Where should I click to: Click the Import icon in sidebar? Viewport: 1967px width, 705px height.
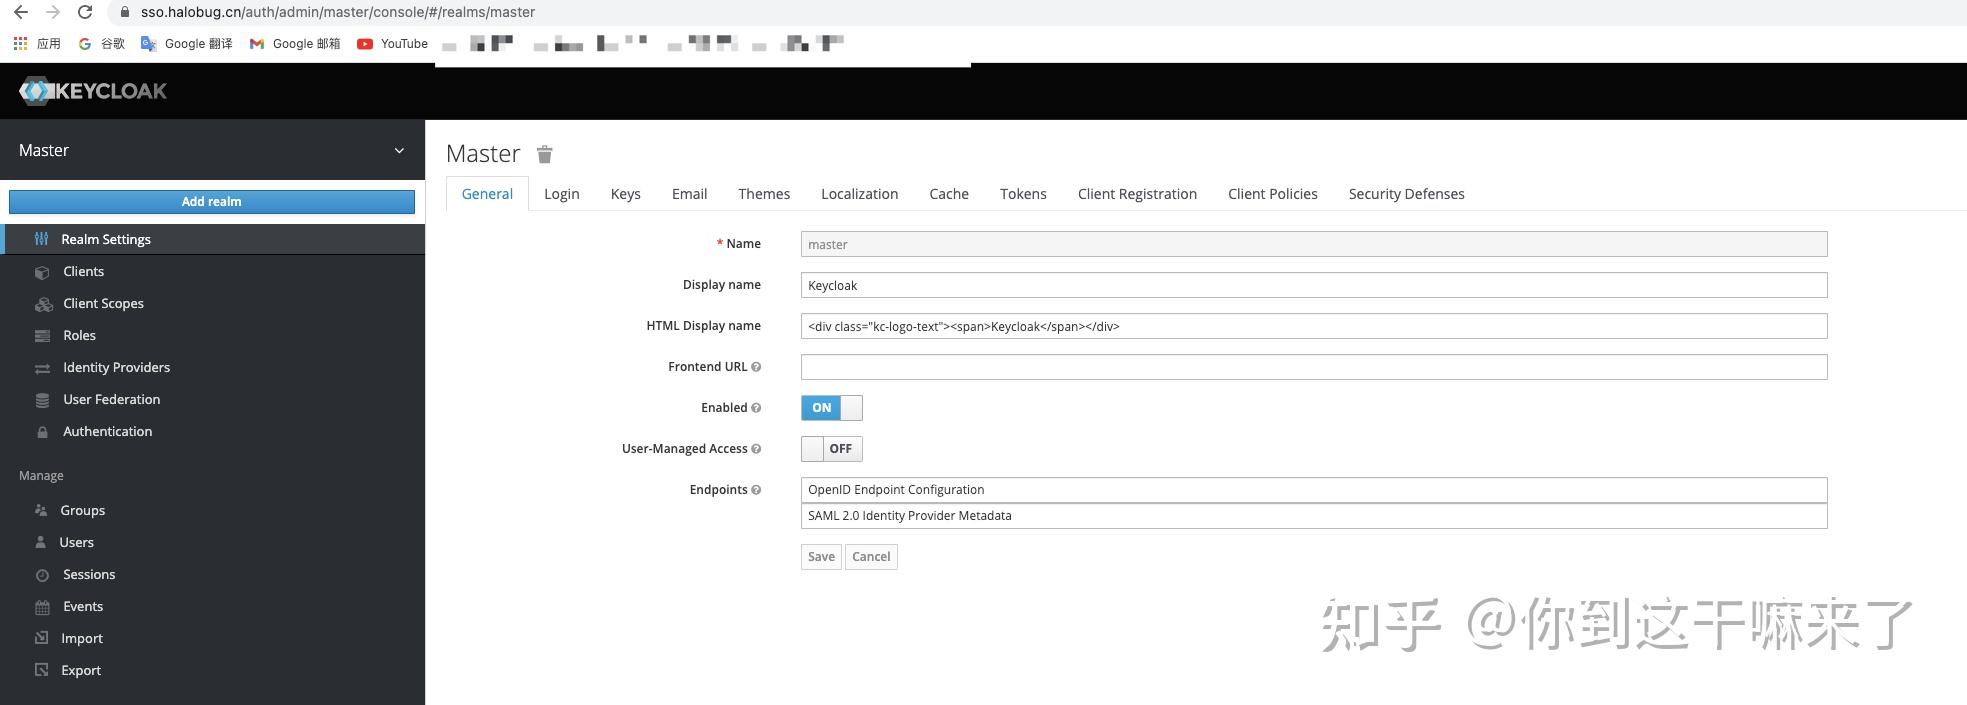point(41,638)
